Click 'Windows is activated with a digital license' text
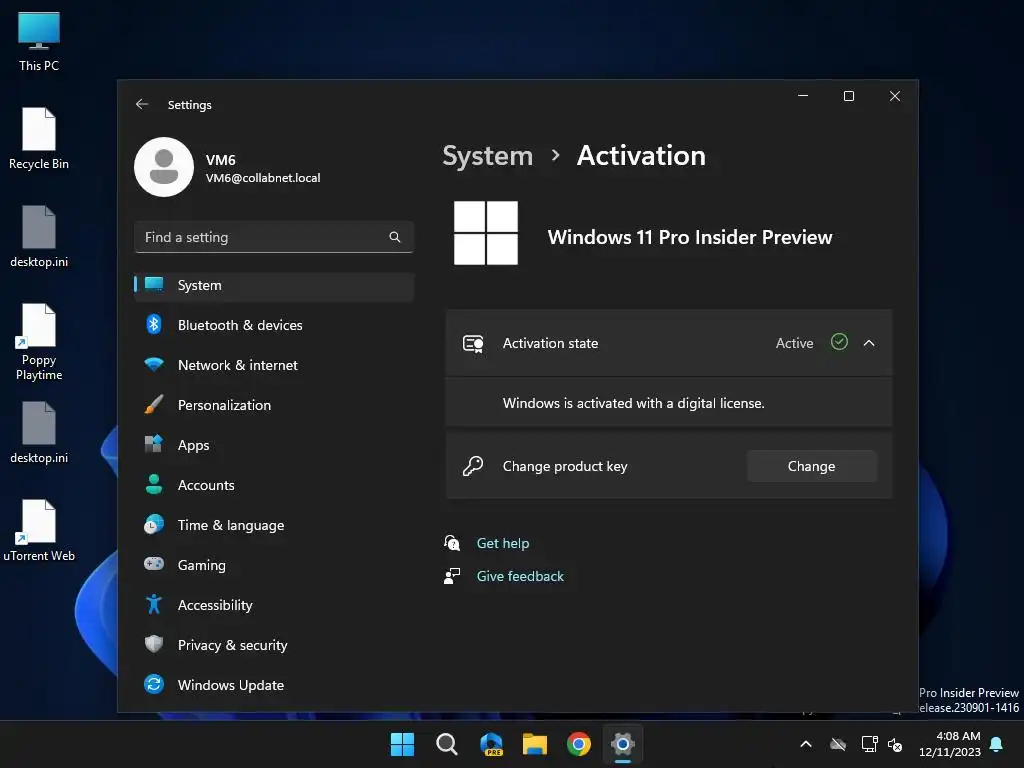The height and width of the screenshot is (768, 1024). pos(633,404)
